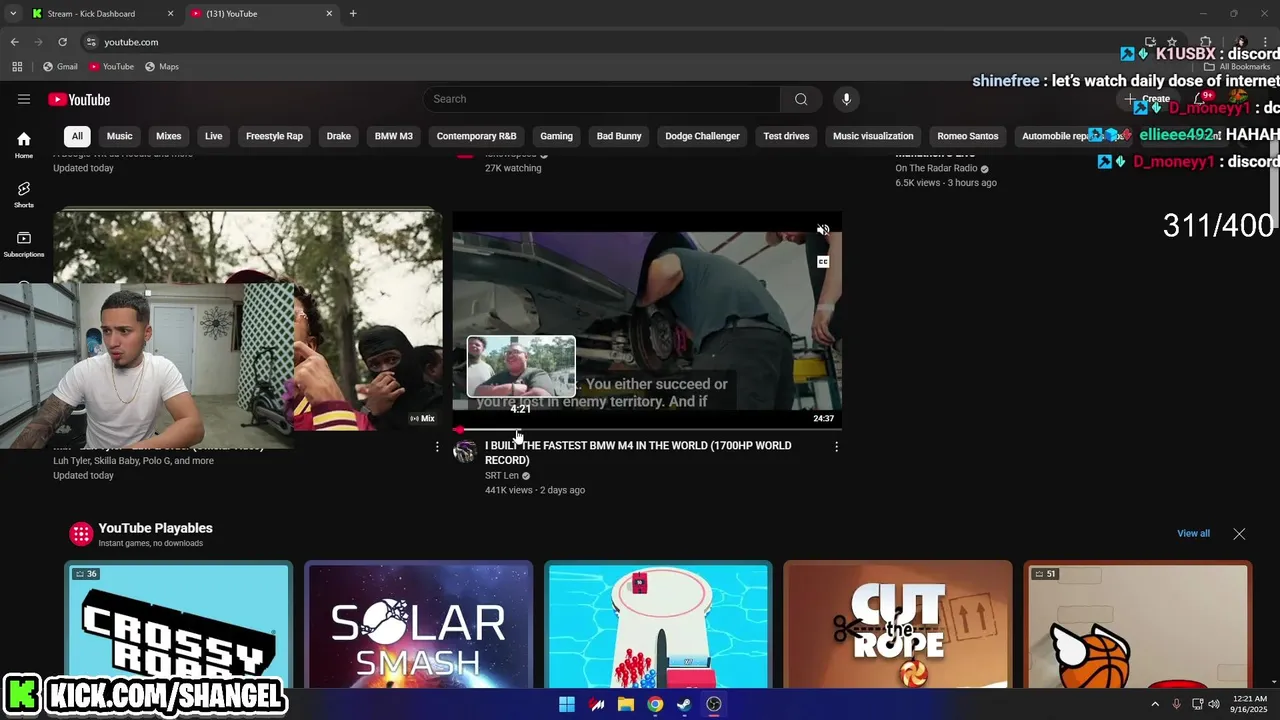
Task: Open the Crossy Road game thumbnail
Action: [x=179, y=625]
